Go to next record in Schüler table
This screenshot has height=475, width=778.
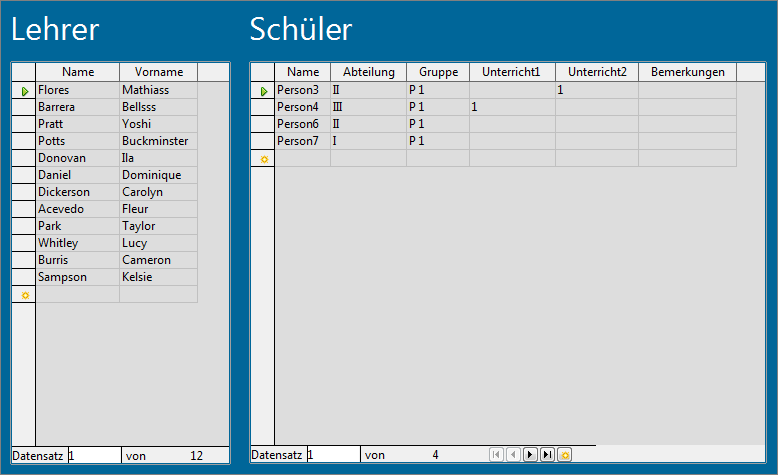(530, 455)
